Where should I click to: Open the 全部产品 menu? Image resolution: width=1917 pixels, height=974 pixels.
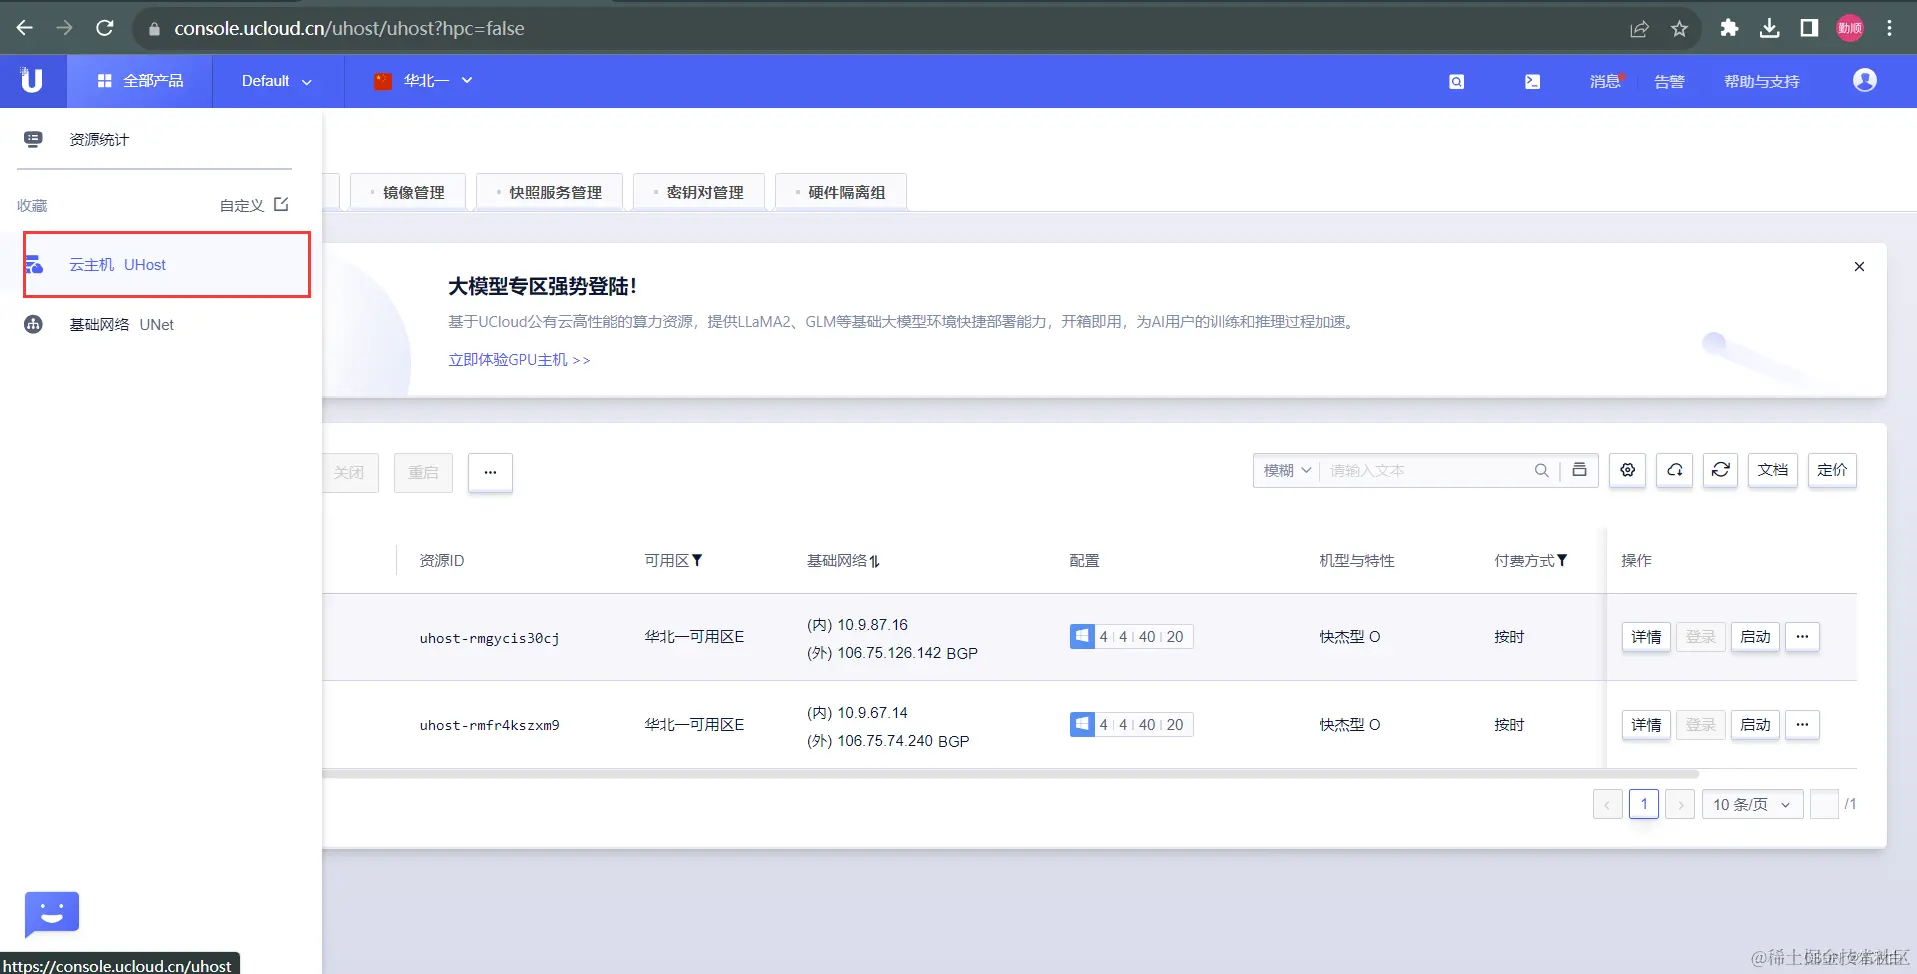(x=139, y=81)
